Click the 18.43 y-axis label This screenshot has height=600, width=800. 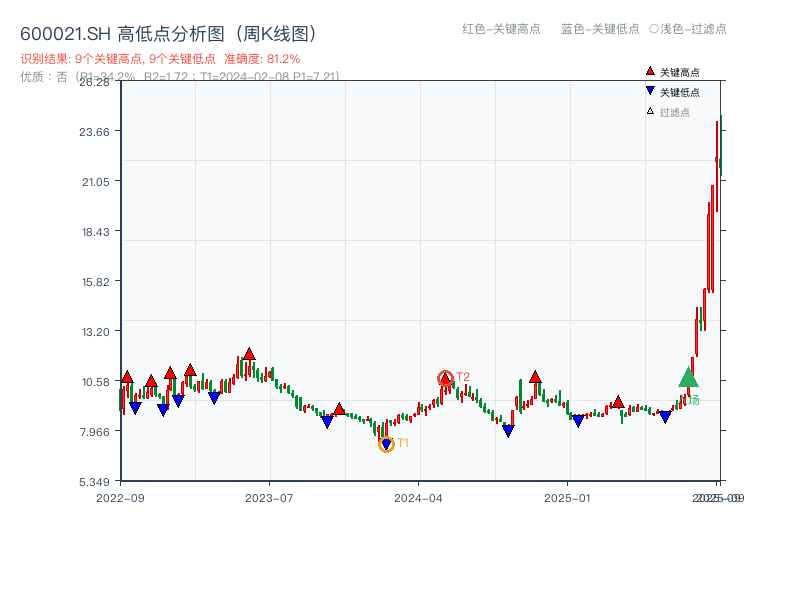(x=95, y=232)
